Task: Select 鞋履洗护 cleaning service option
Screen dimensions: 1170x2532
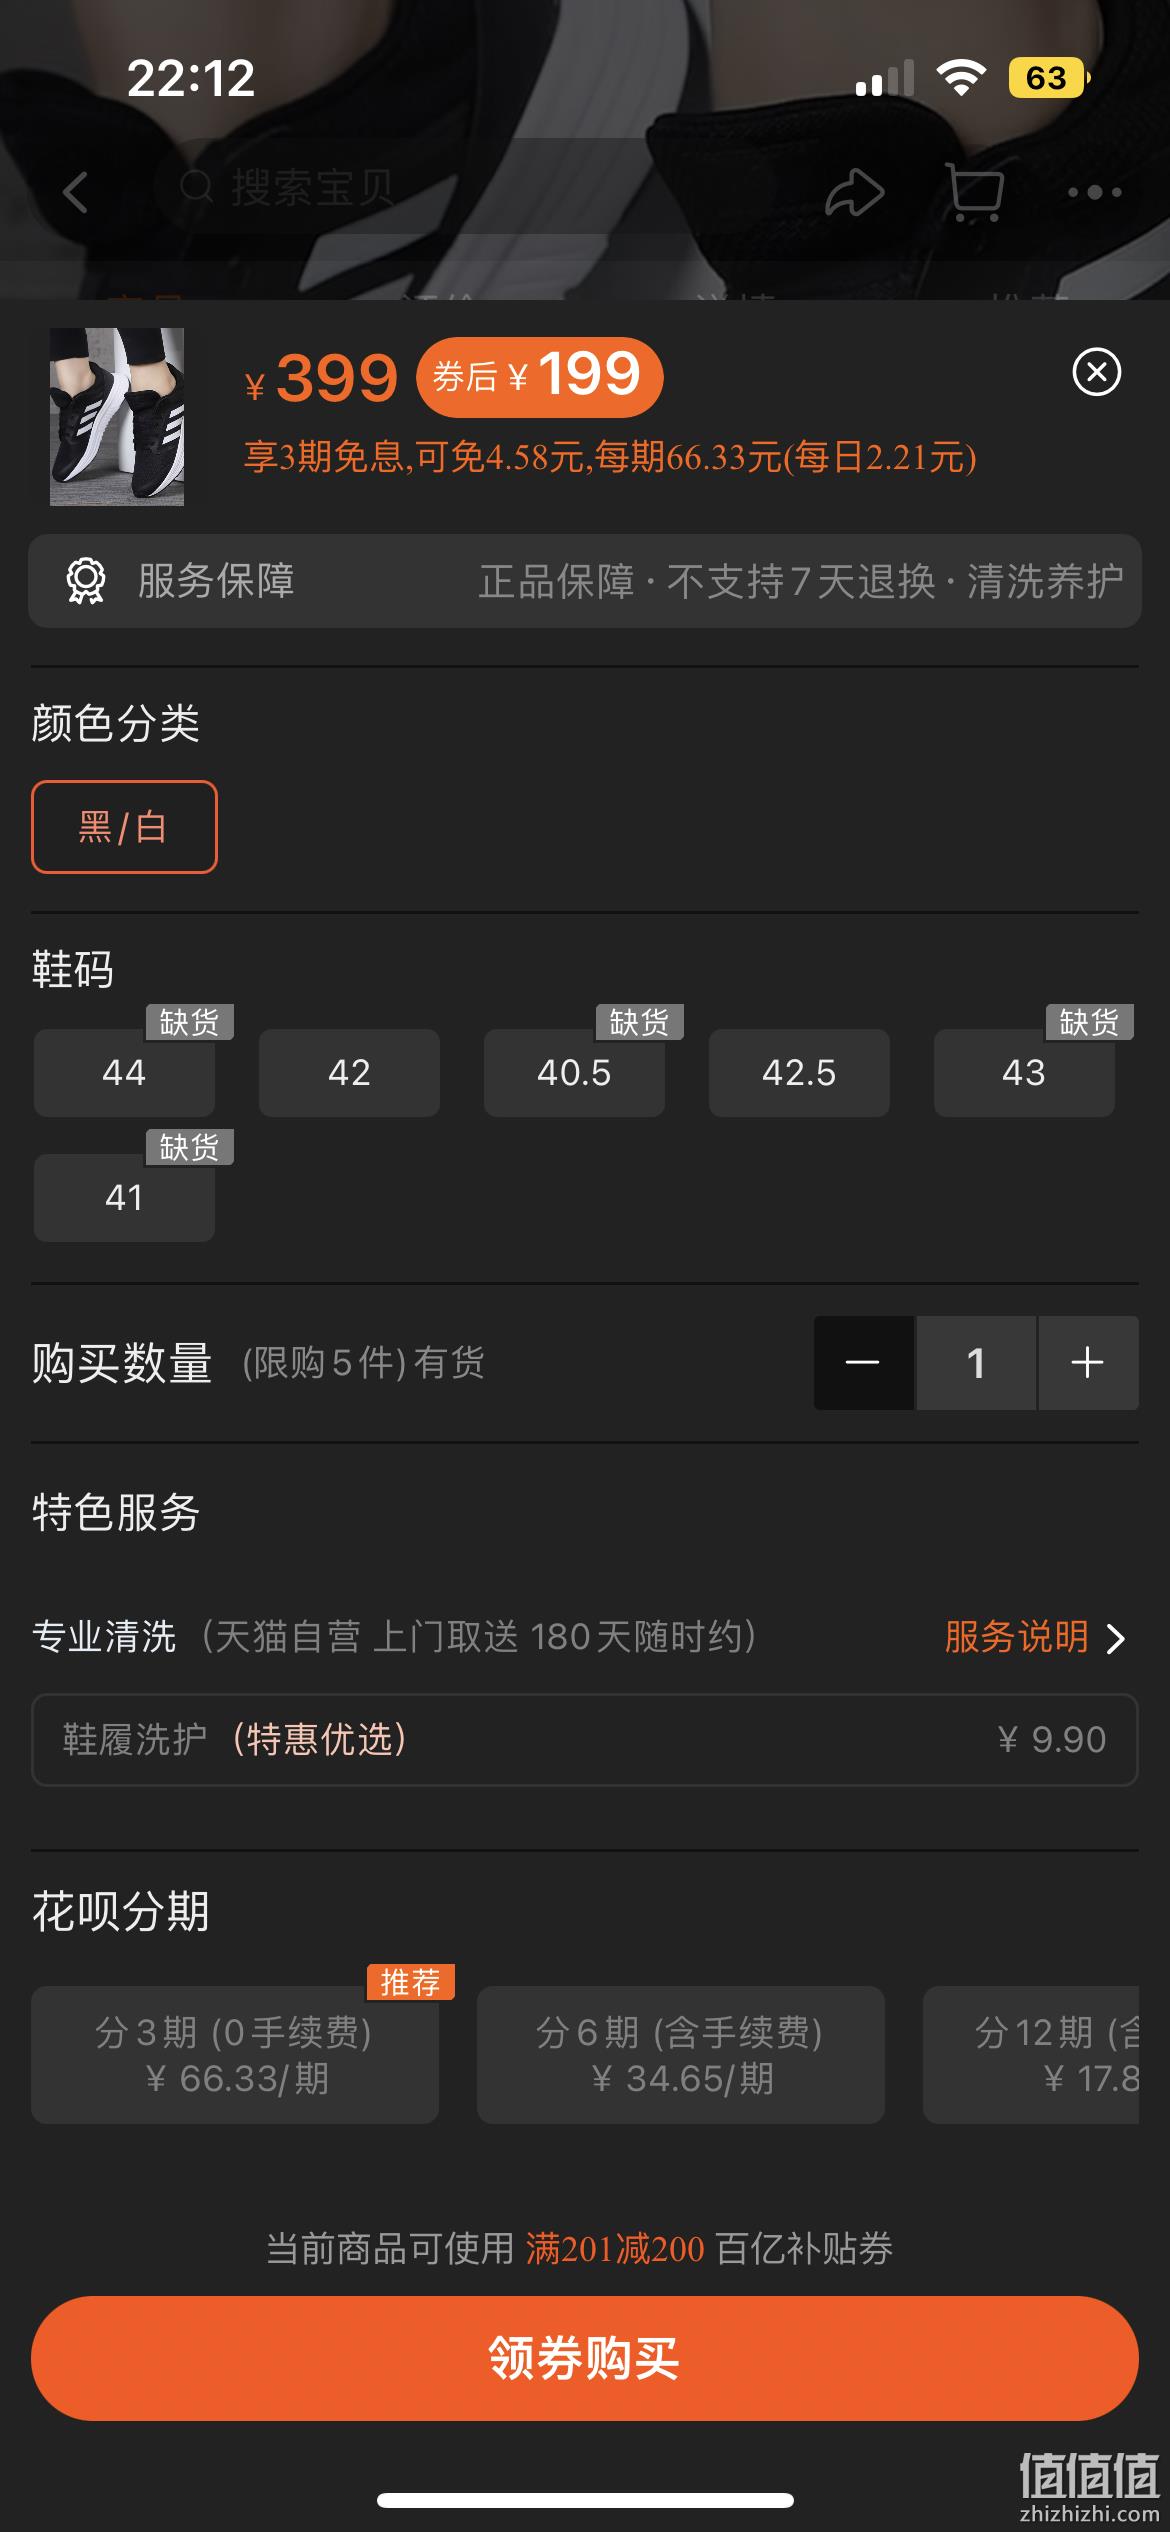Action: tap(585, 1740)
